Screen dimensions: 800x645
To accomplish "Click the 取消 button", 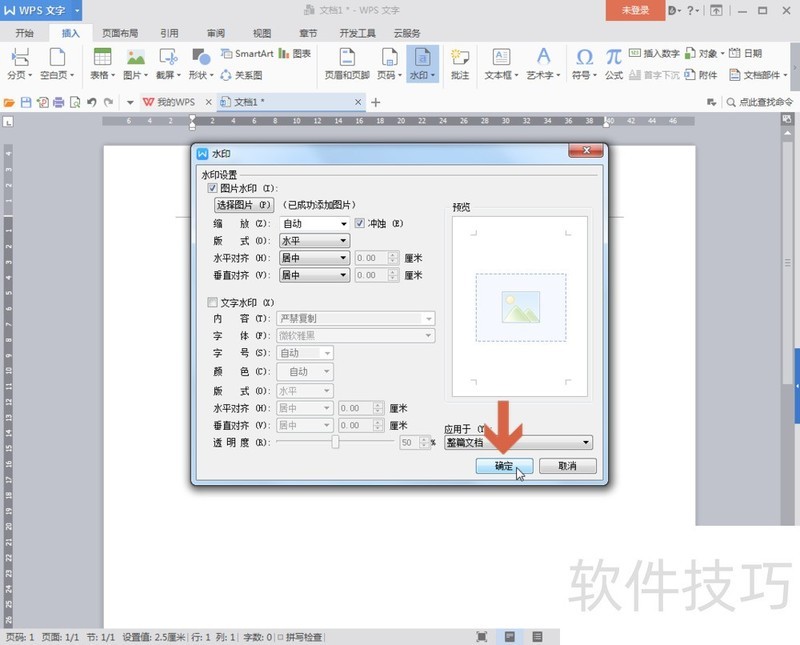I will tap(567, 466).
